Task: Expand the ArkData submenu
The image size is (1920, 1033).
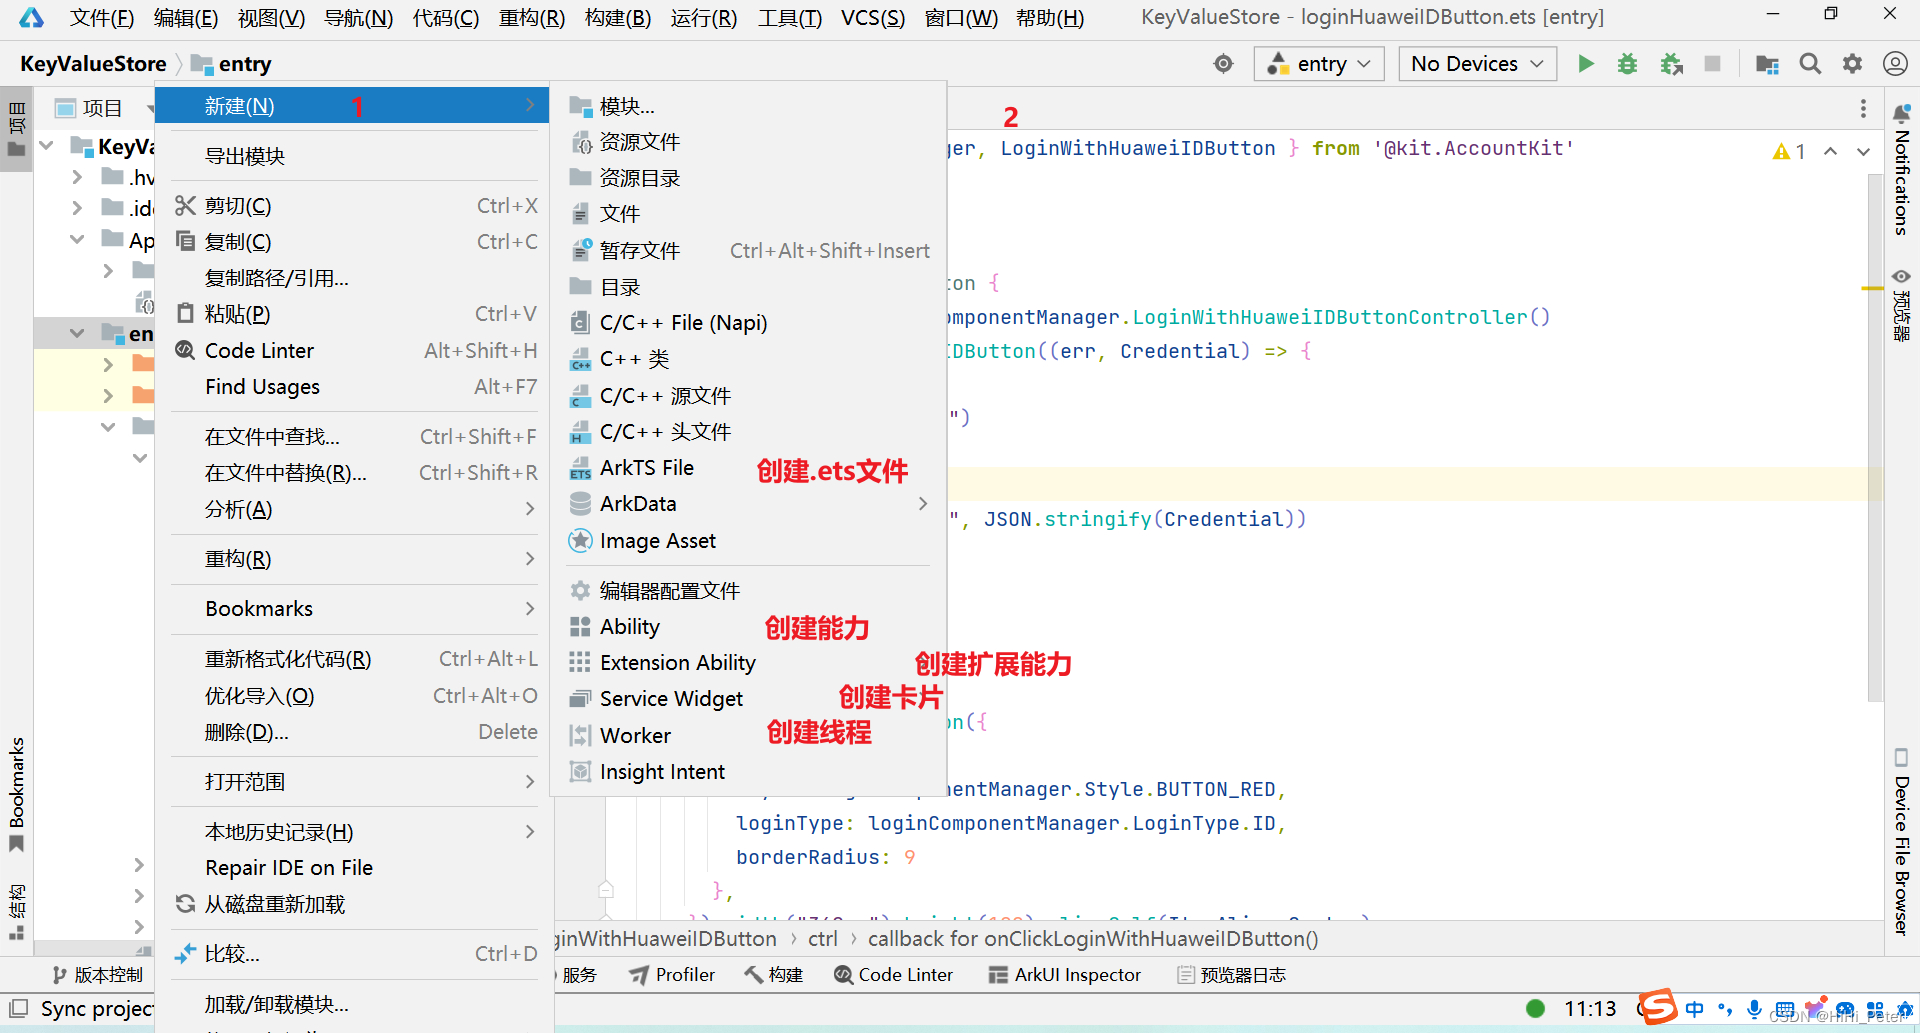Action: [x=923, y=504]
